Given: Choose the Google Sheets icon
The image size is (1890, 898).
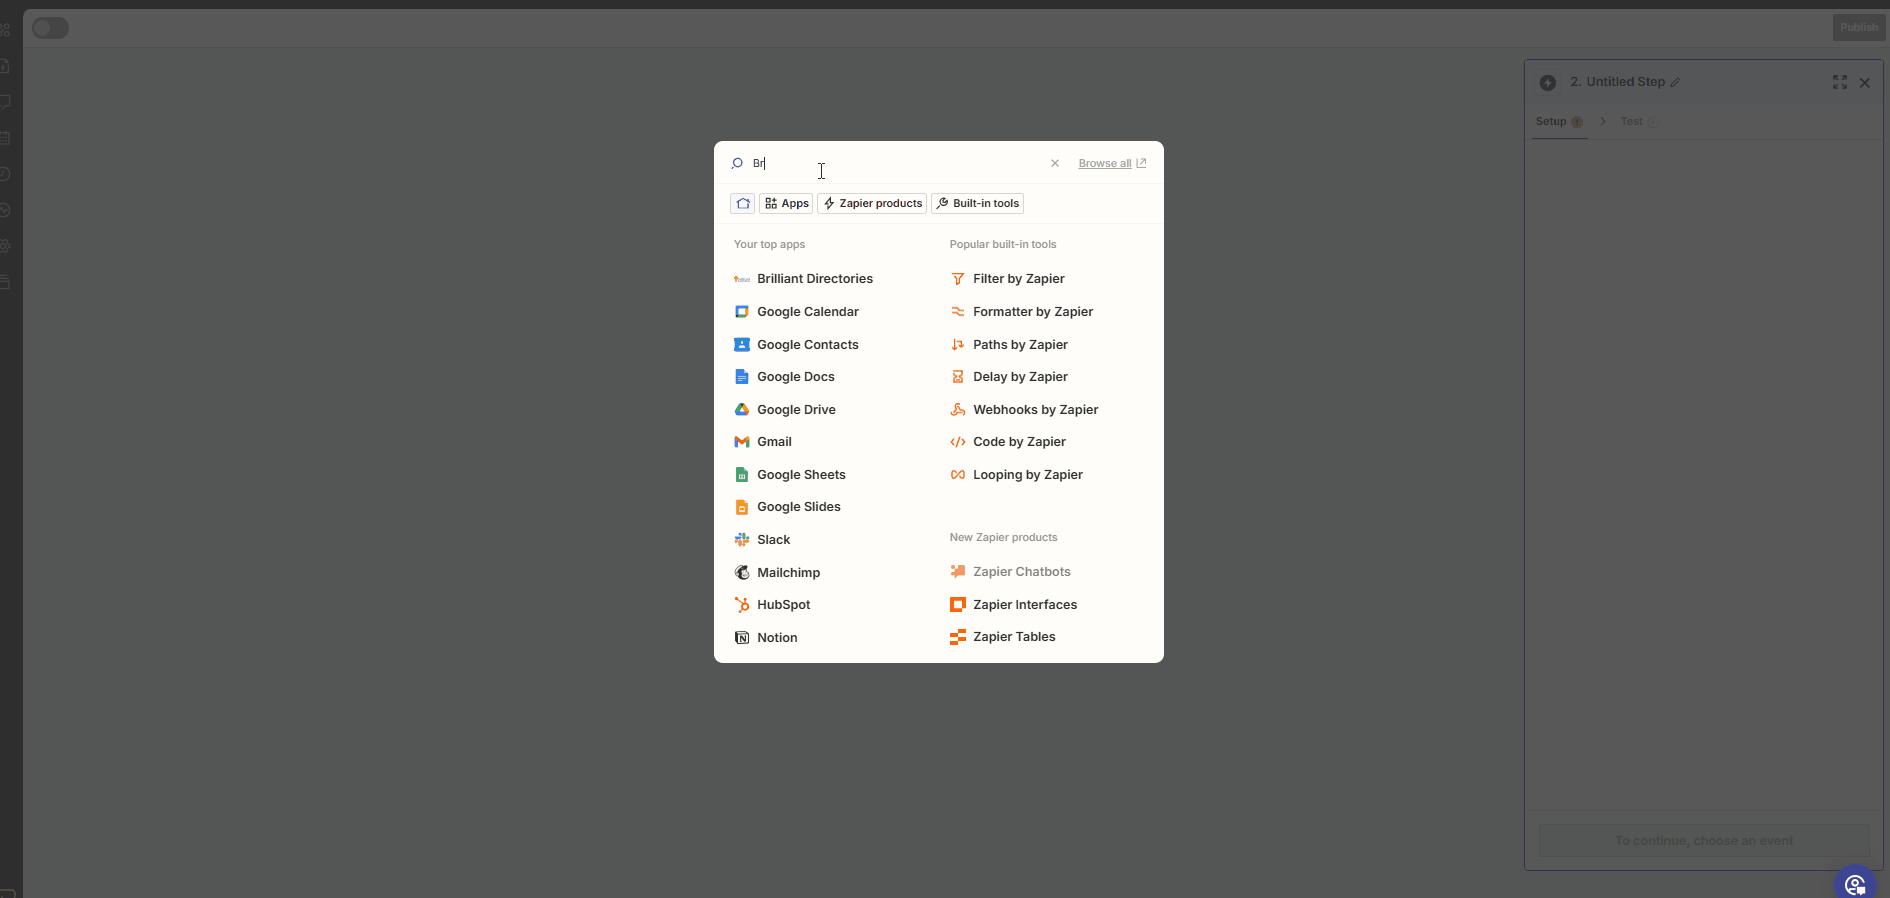Looking at the screenshot, I should pyautogui.click(x=742, y=475).
